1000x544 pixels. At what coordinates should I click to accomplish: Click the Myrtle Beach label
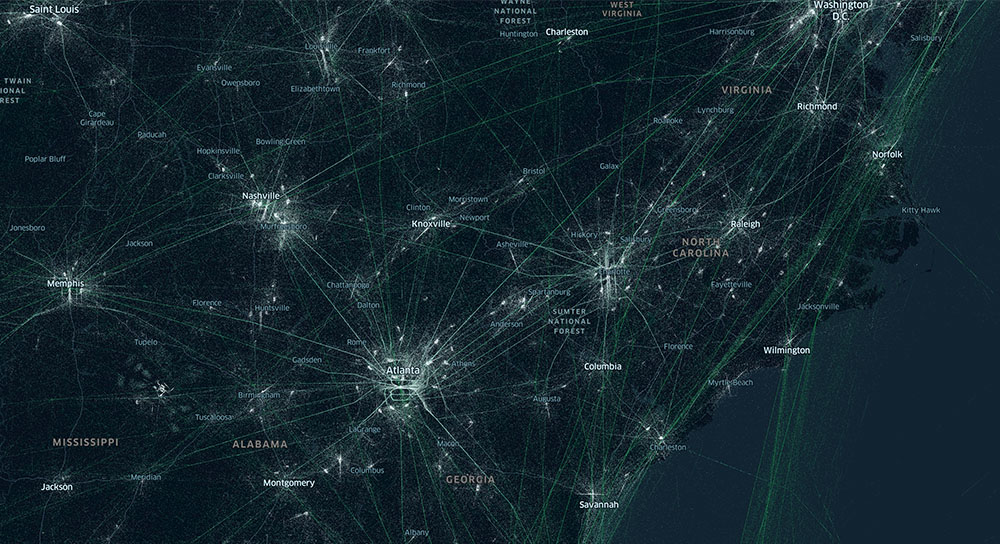click(x=730, y=383)
